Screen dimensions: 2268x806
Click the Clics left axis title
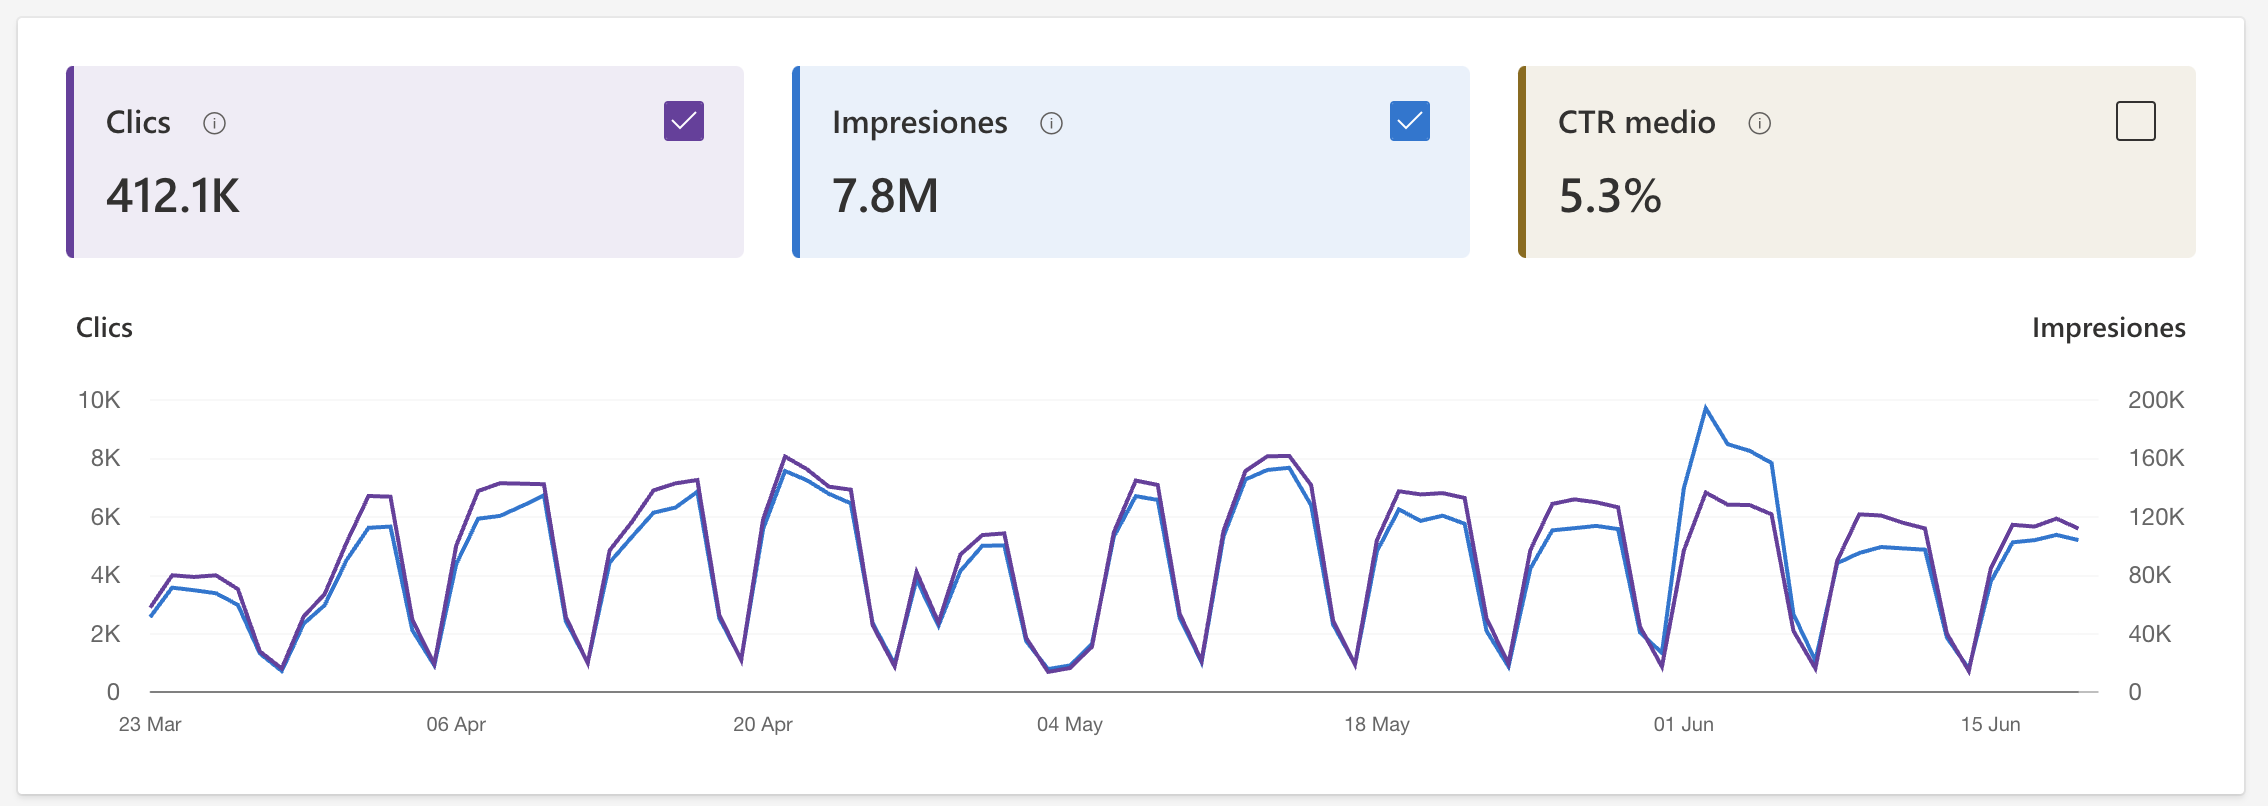(x=104, y=328)
